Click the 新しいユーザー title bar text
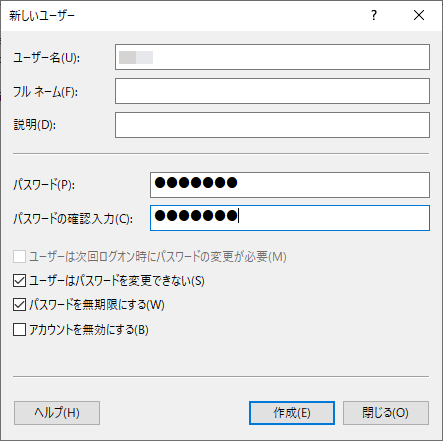 [42, 16]
